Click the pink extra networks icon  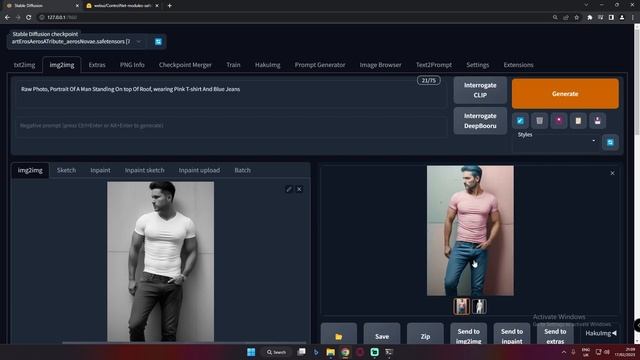click(559, 121)
